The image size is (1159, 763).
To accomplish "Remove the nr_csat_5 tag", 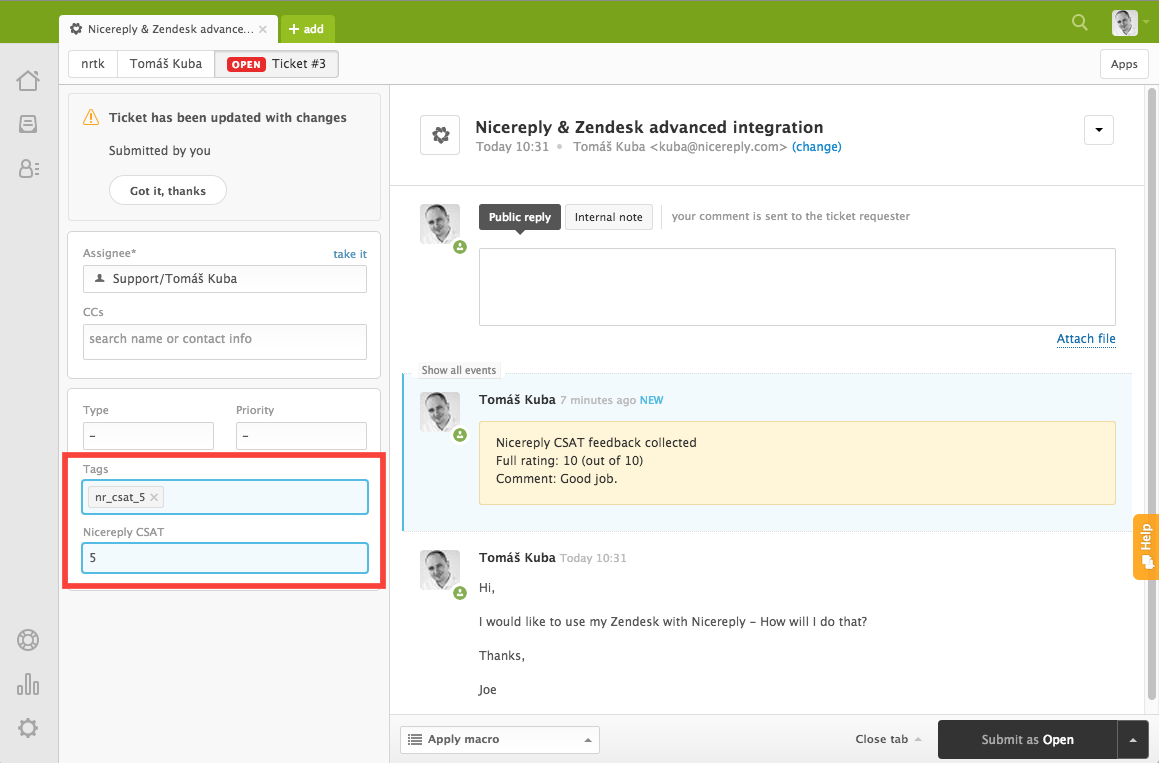I will [x=154, y=498].
